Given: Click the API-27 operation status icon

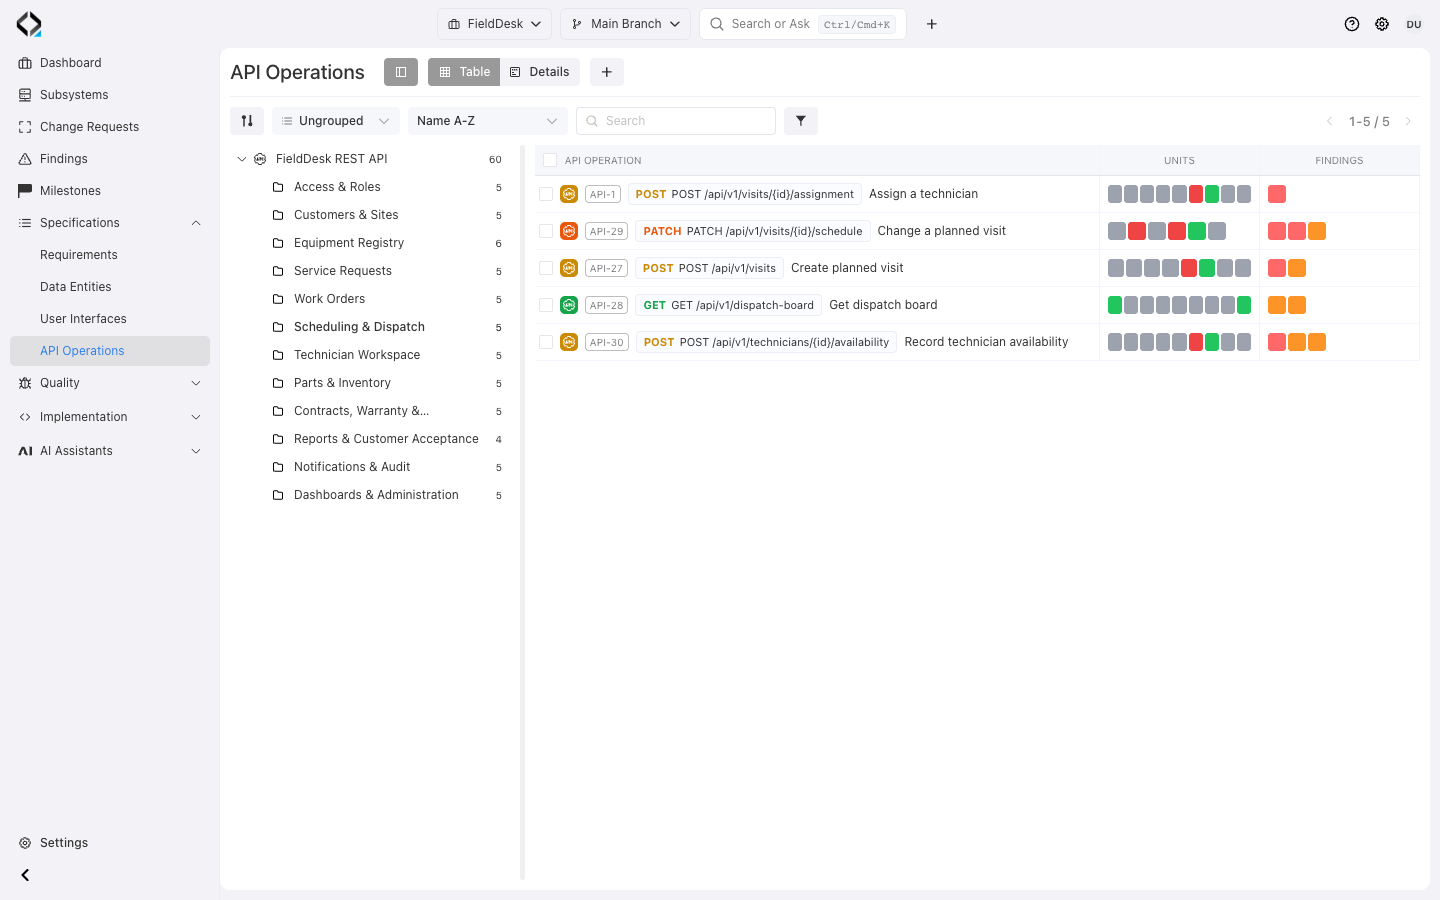Looking at the screenshot, I should (x=569, y=268).
